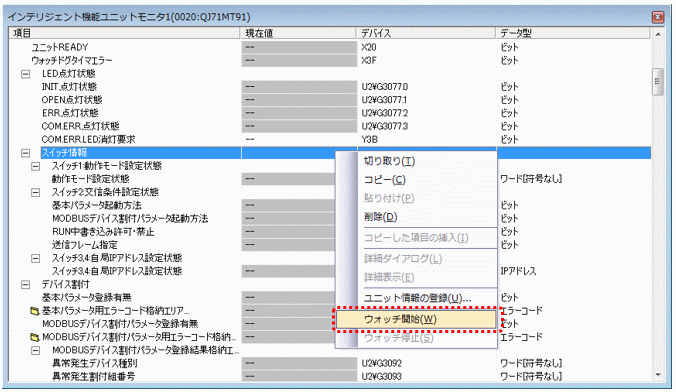Select the INIT.点灯状態 row
This screenshot has width=676, height=392.
tap(69, 87)
